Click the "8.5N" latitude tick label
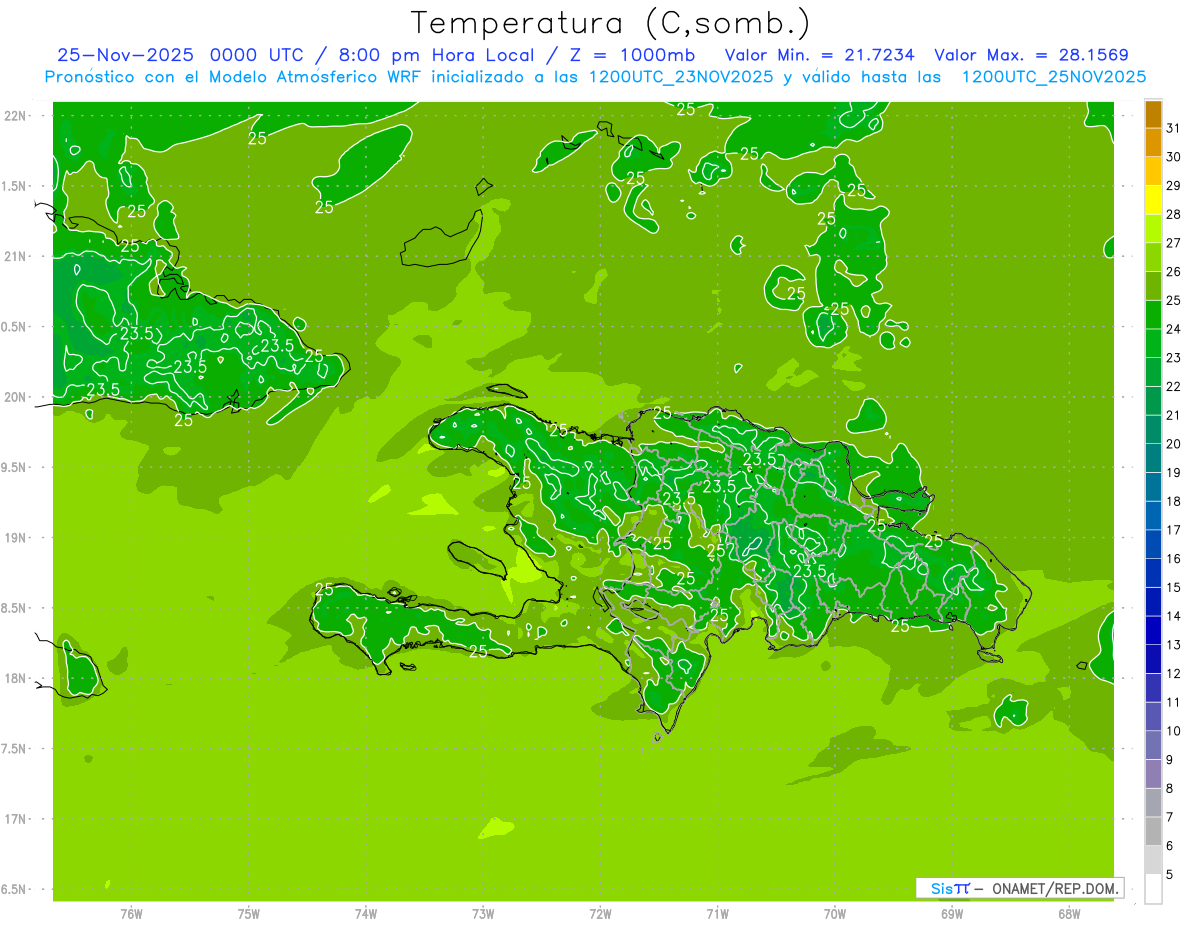 14,609
